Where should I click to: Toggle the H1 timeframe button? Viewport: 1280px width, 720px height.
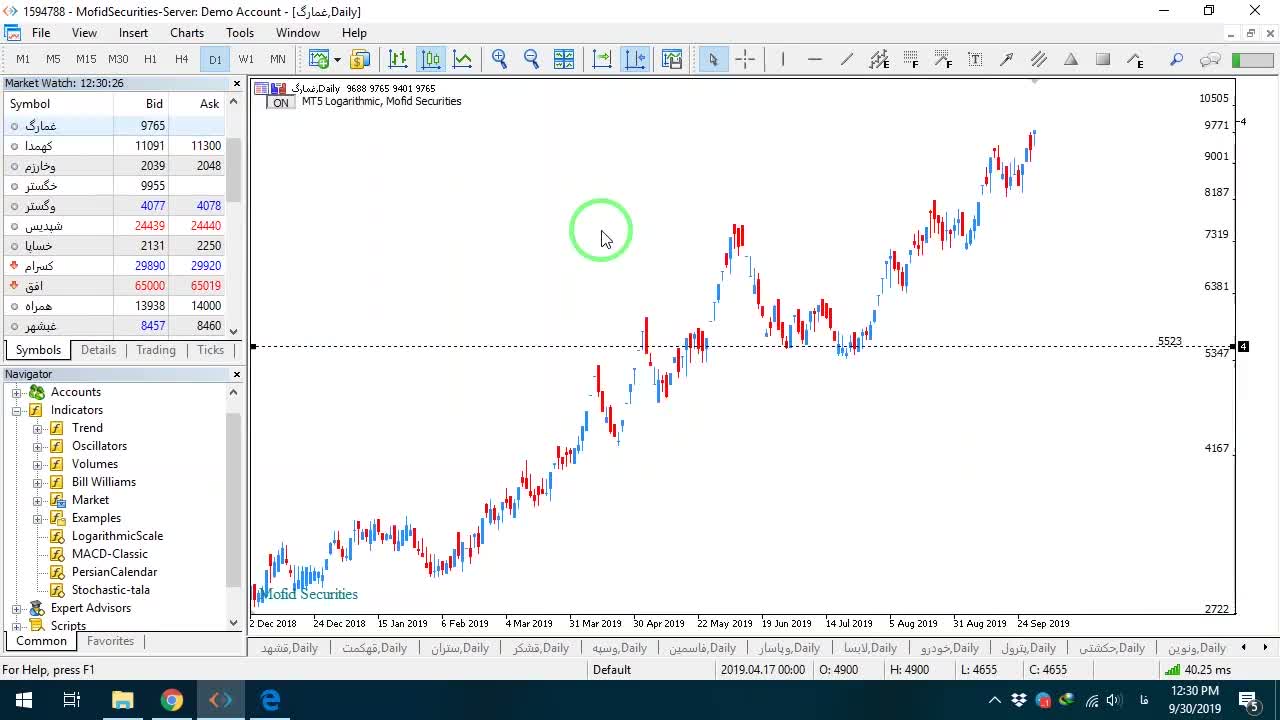point(150,59)
